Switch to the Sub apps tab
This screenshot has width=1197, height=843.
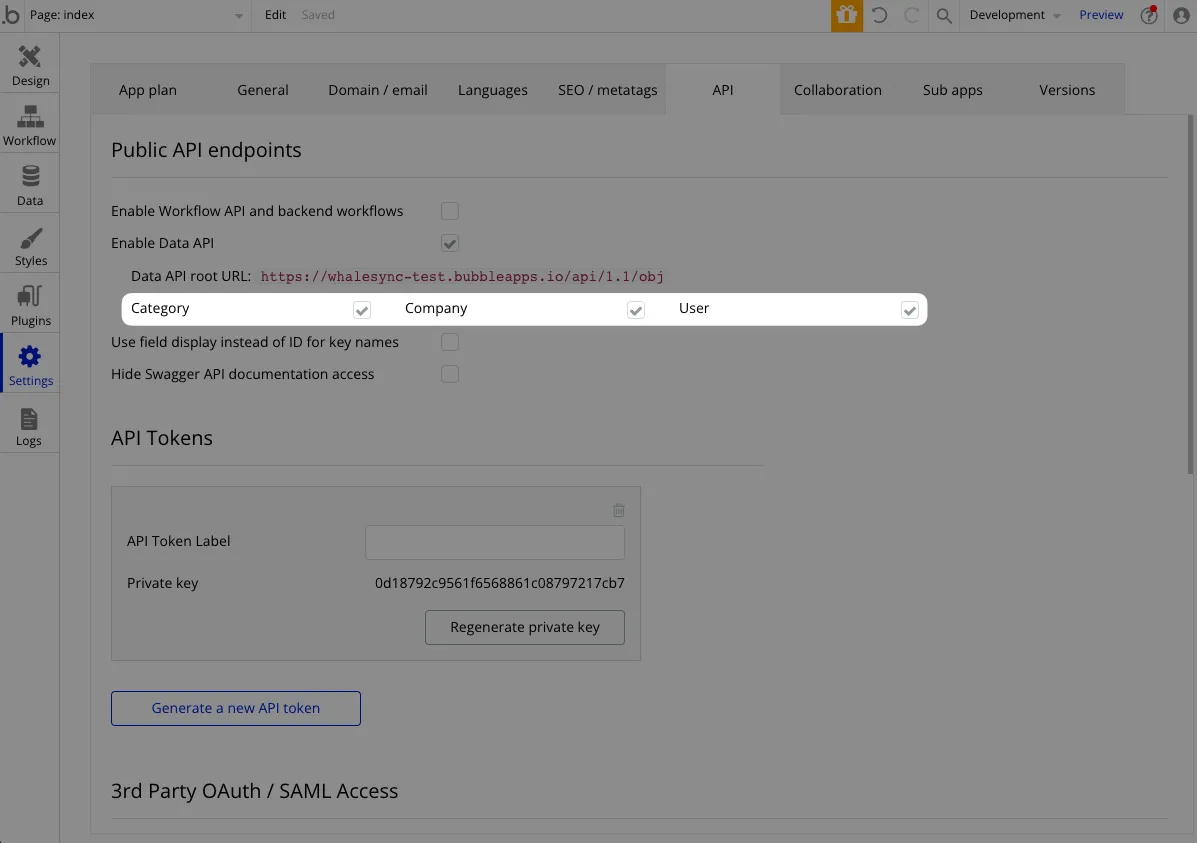pos(953,89)
